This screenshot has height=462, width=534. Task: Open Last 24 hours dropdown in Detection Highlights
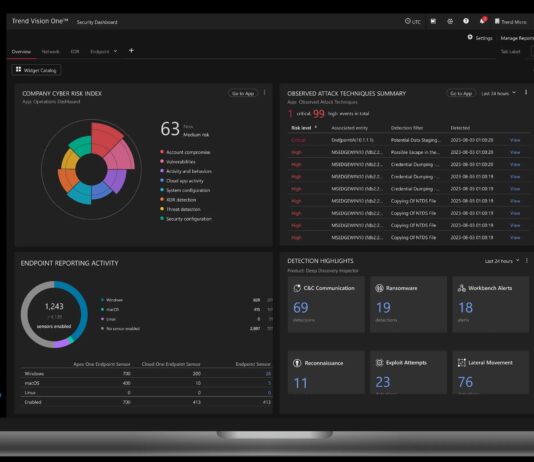click(x=502, y=261)
